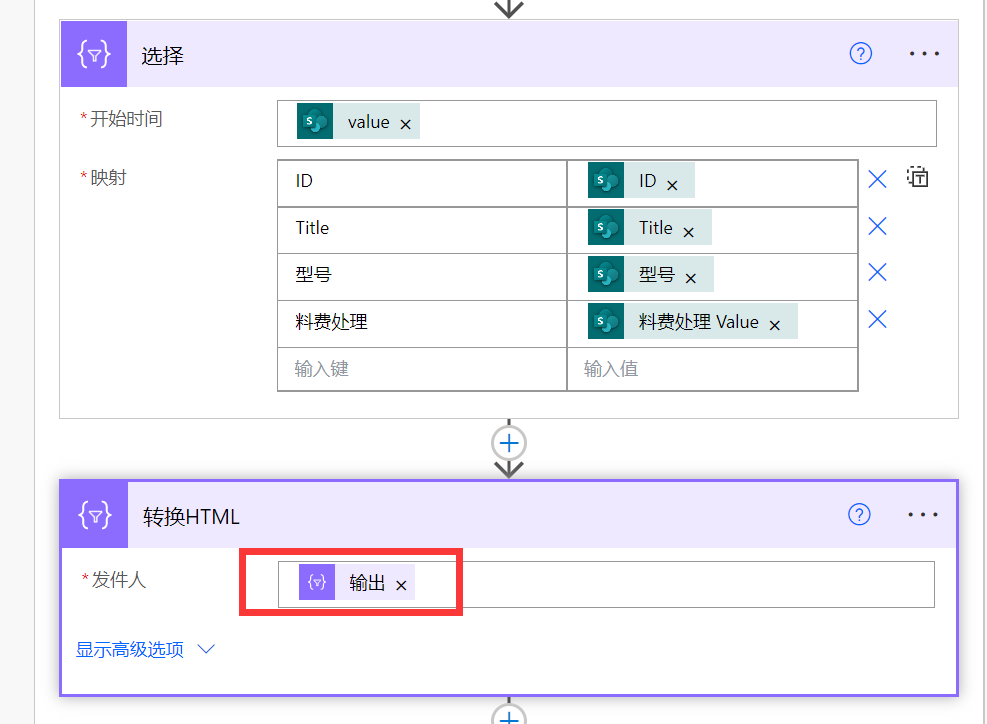Switch map to text mode icon
Viewport: 987px width, 724px height.
(918, 178)
